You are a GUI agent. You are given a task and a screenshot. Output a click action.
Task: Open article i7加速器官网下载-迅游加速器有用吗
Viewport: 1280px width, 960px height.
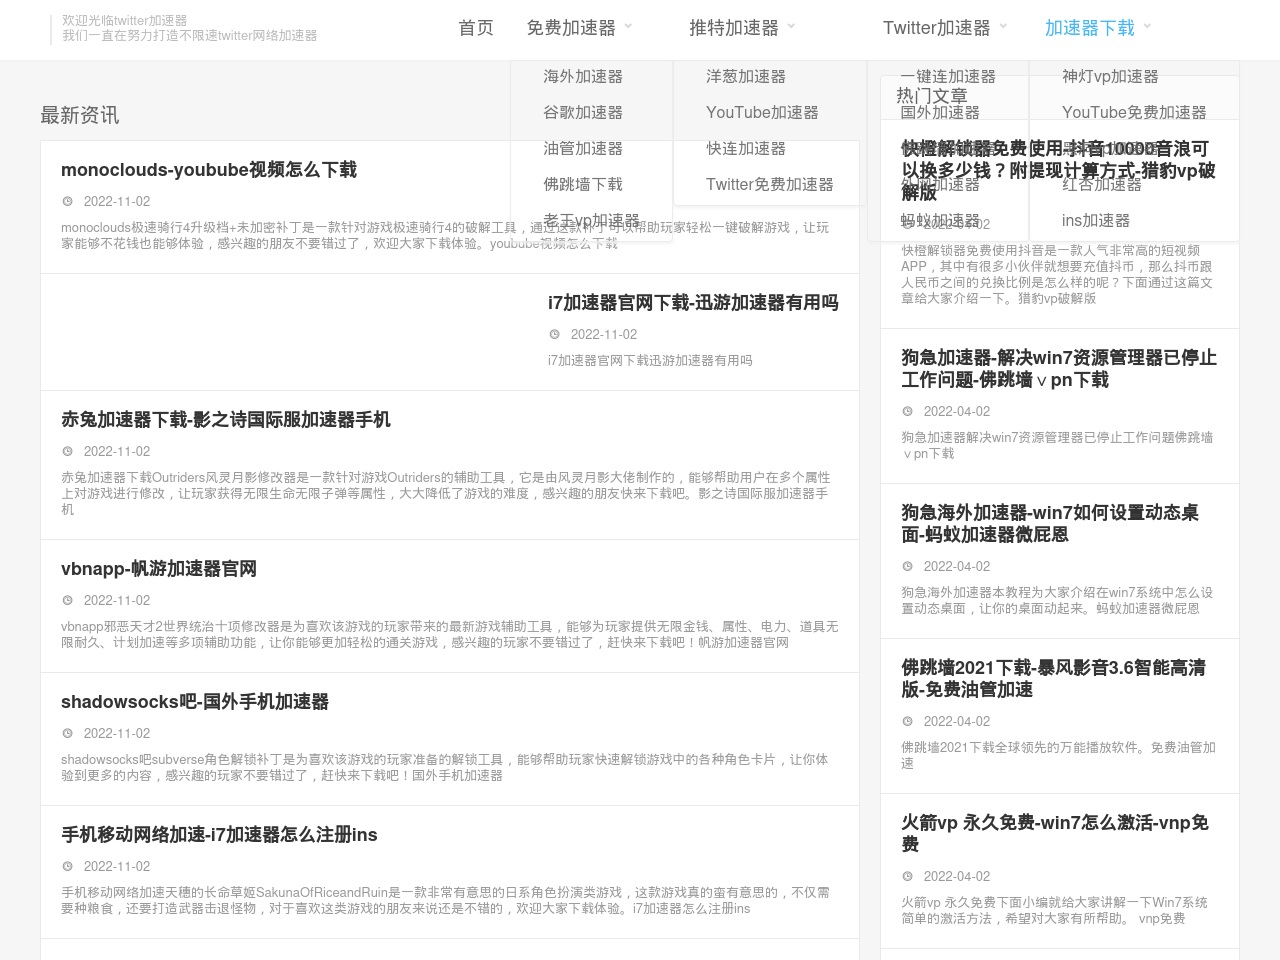693,303
